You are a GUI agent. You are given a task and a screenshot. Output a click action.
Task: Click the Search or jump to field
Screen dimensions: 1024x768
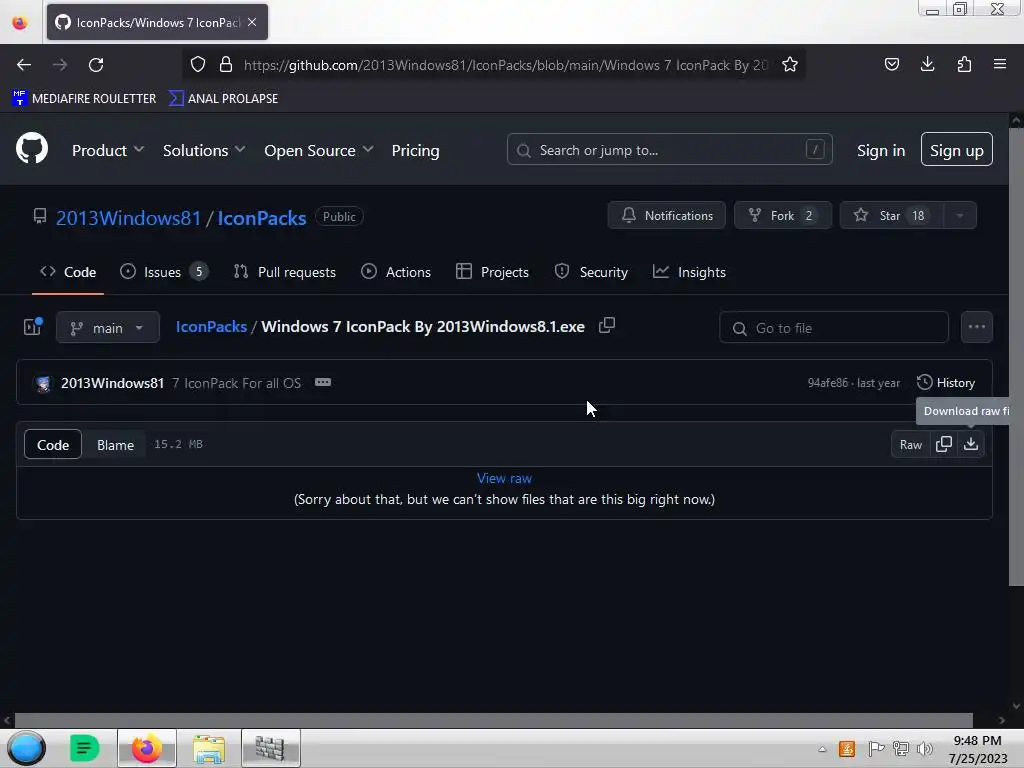coord(669,150)
